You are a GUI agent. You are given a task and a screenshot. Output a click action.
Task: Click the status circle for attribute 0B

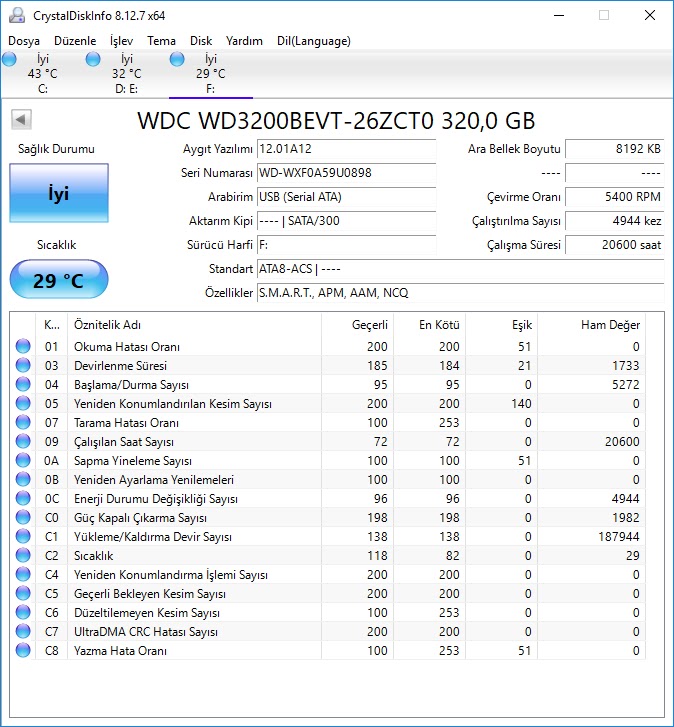(23, 479)
